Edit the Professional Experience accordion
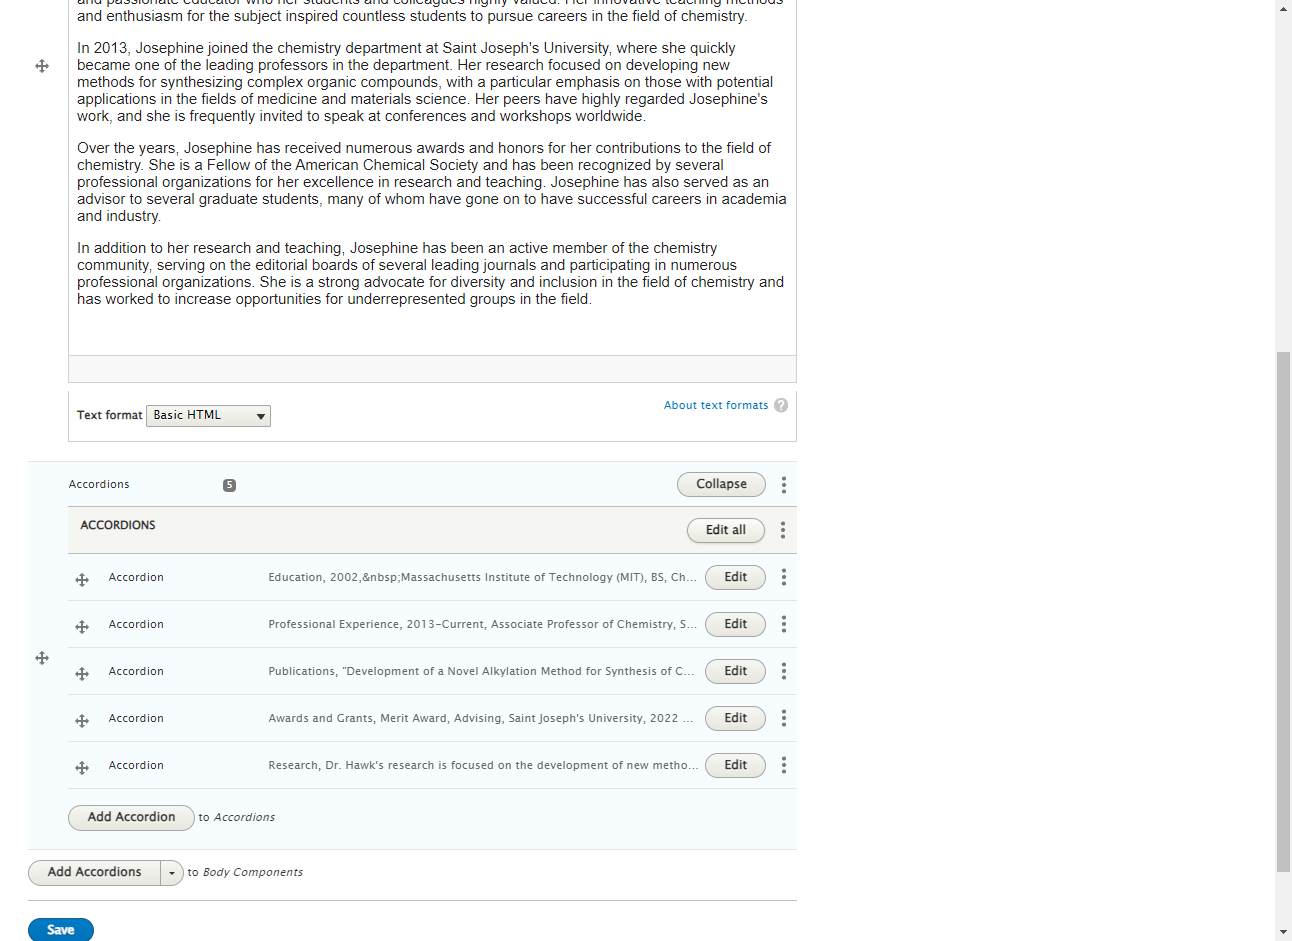Viewport: 1292px width, 941px height. (x=735, y=624)
